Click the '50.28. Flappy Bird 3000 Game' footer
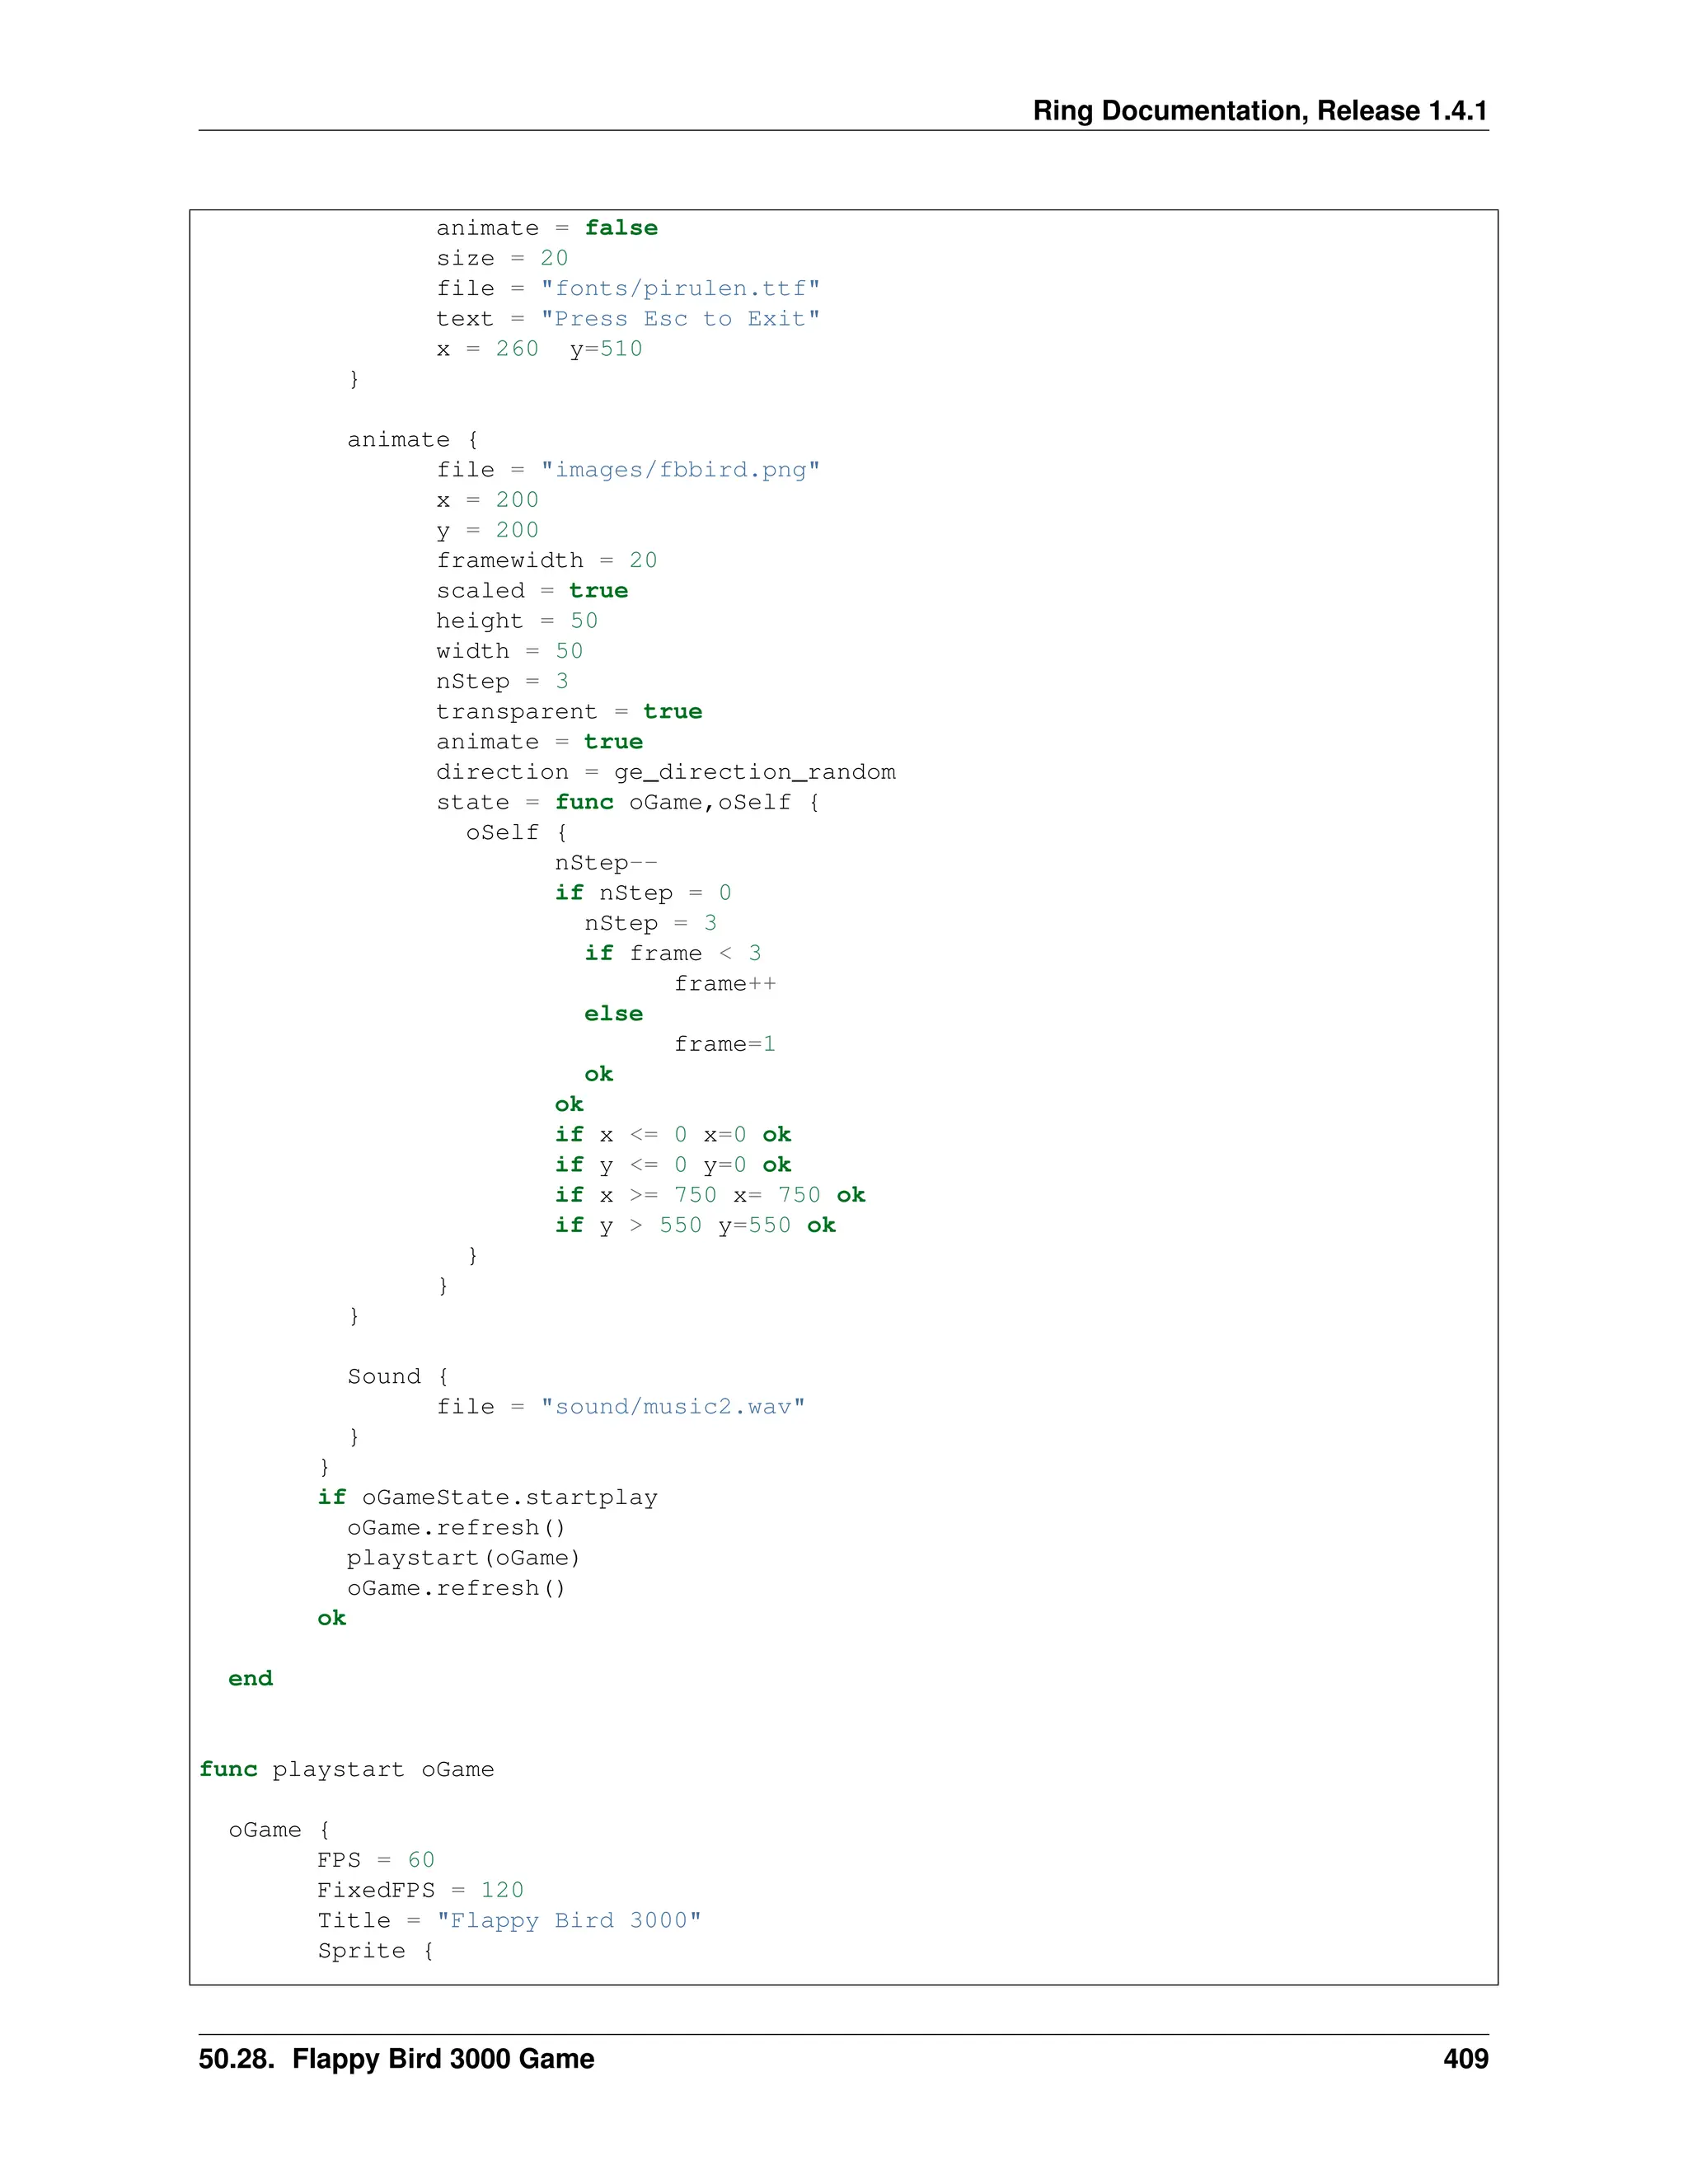Image resolution: width=1688 pixels, height=2184 pixels. (396, 2058)
